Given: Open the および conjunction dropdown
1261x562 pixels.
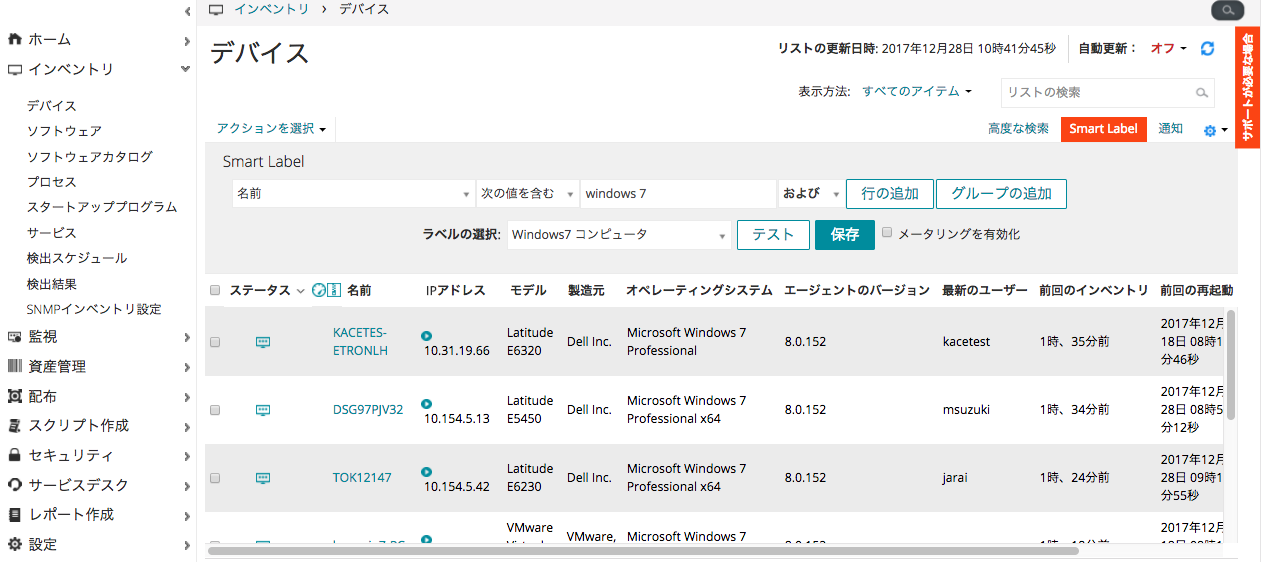Looking at the screenshot, I should click(810, 194).
